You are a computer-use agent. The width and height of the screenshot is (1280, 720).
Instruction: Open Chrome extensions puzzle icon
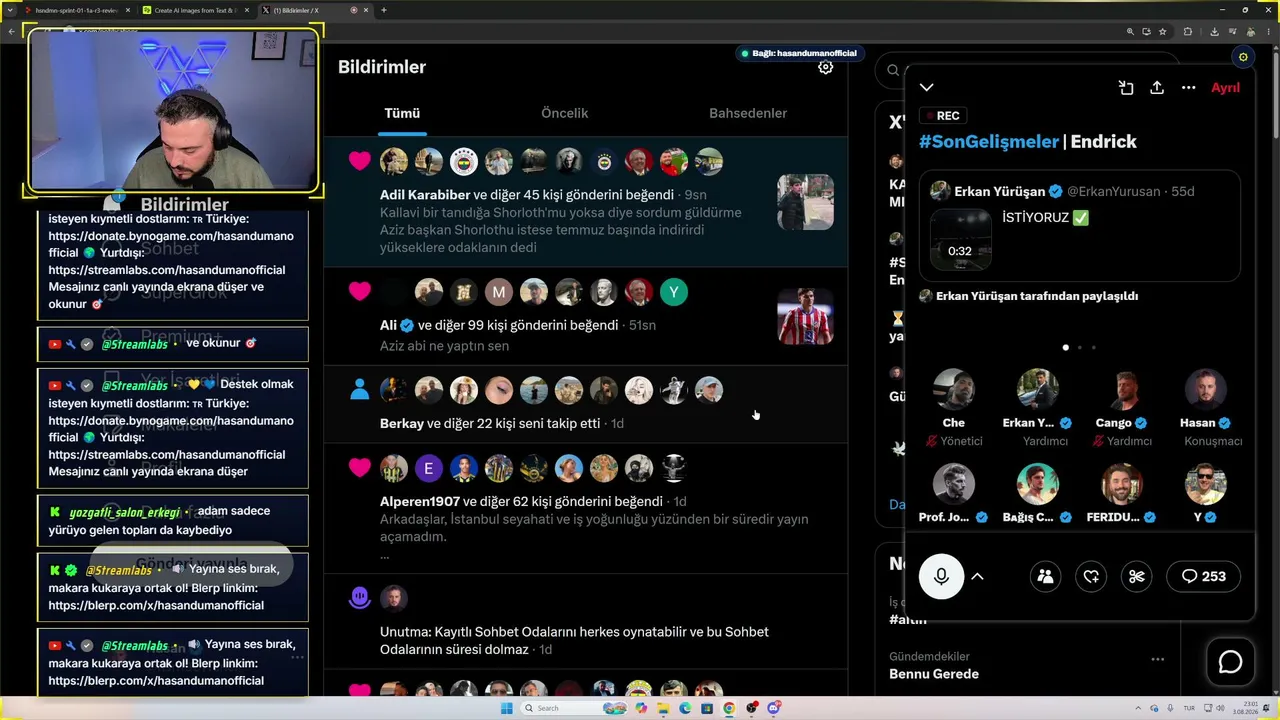[x=1189, y=31]
